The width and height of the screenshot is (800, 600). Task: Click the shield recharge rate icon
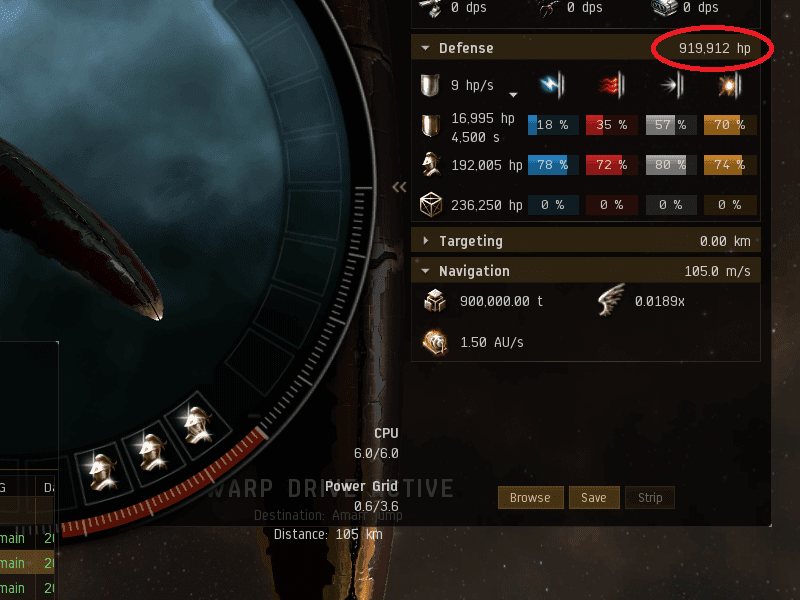pos(430,85)
